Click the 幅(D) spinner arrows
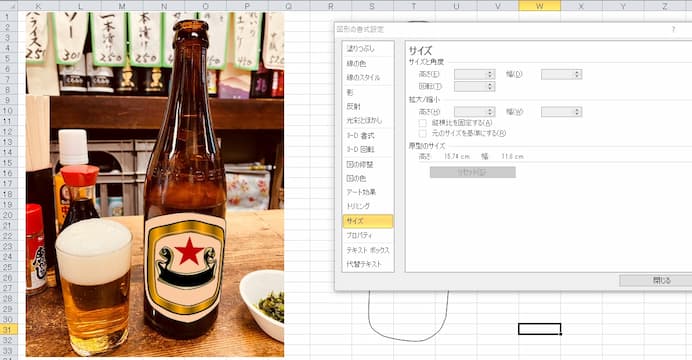 (577, 74)
